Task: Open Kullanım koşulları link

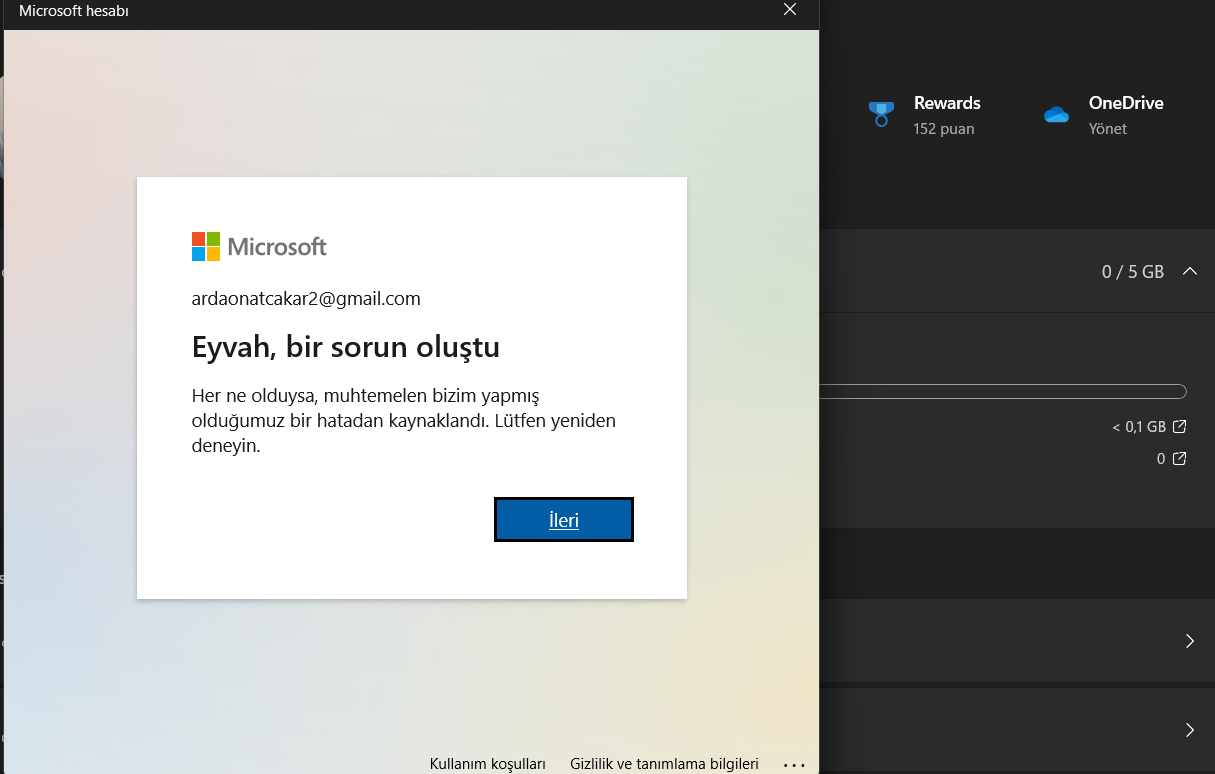Action: [x=488, y=763]
